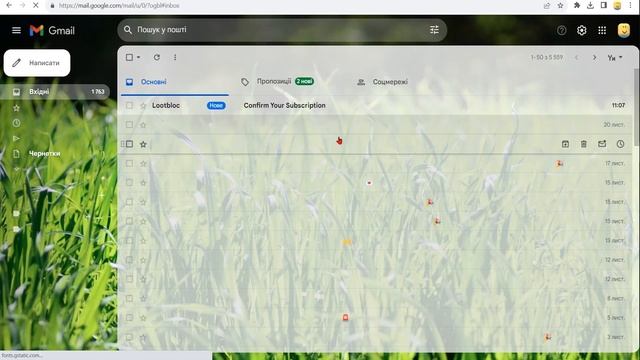Viewport: 640px width, 360px height.
Task: Open Confirm Your Subscription email
Action: (284, 105)
